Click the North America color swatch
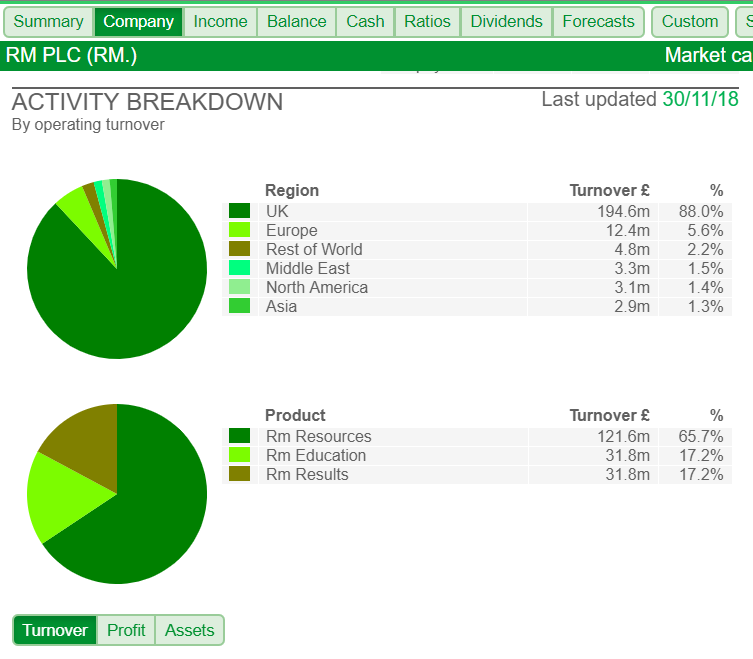 click(239, 287)
